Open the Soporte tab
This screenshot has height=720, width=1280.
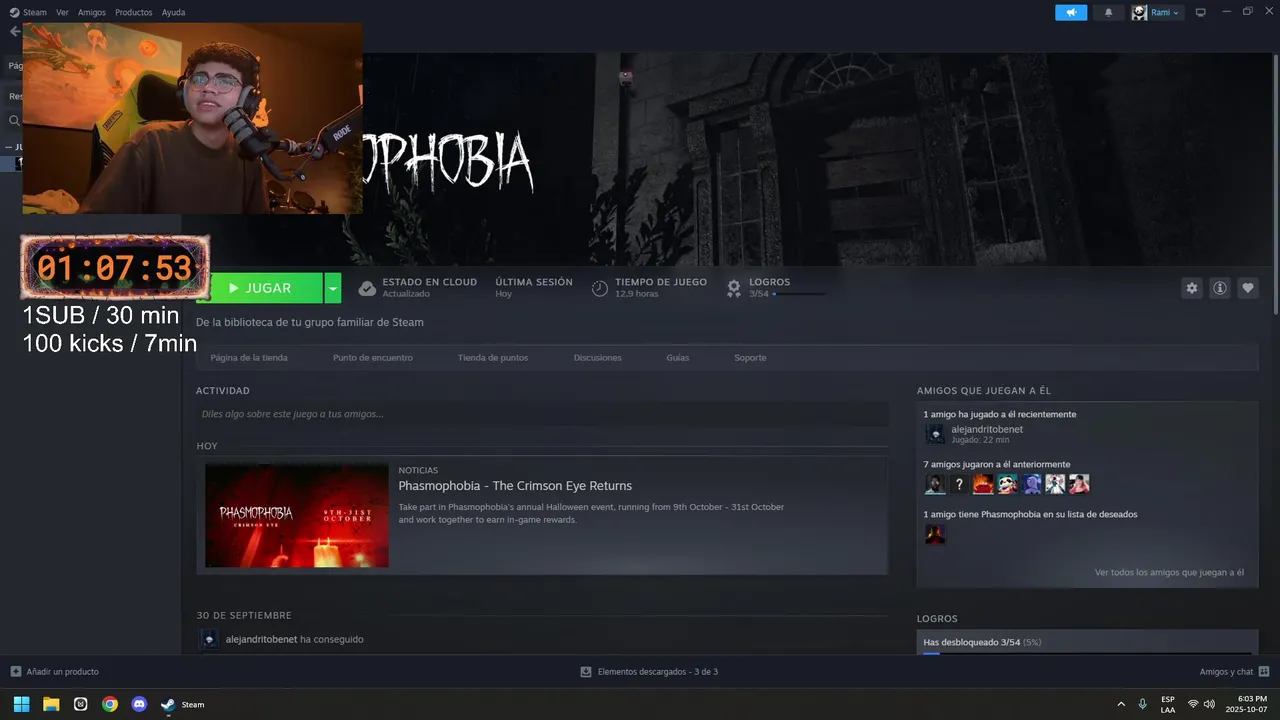750,358
